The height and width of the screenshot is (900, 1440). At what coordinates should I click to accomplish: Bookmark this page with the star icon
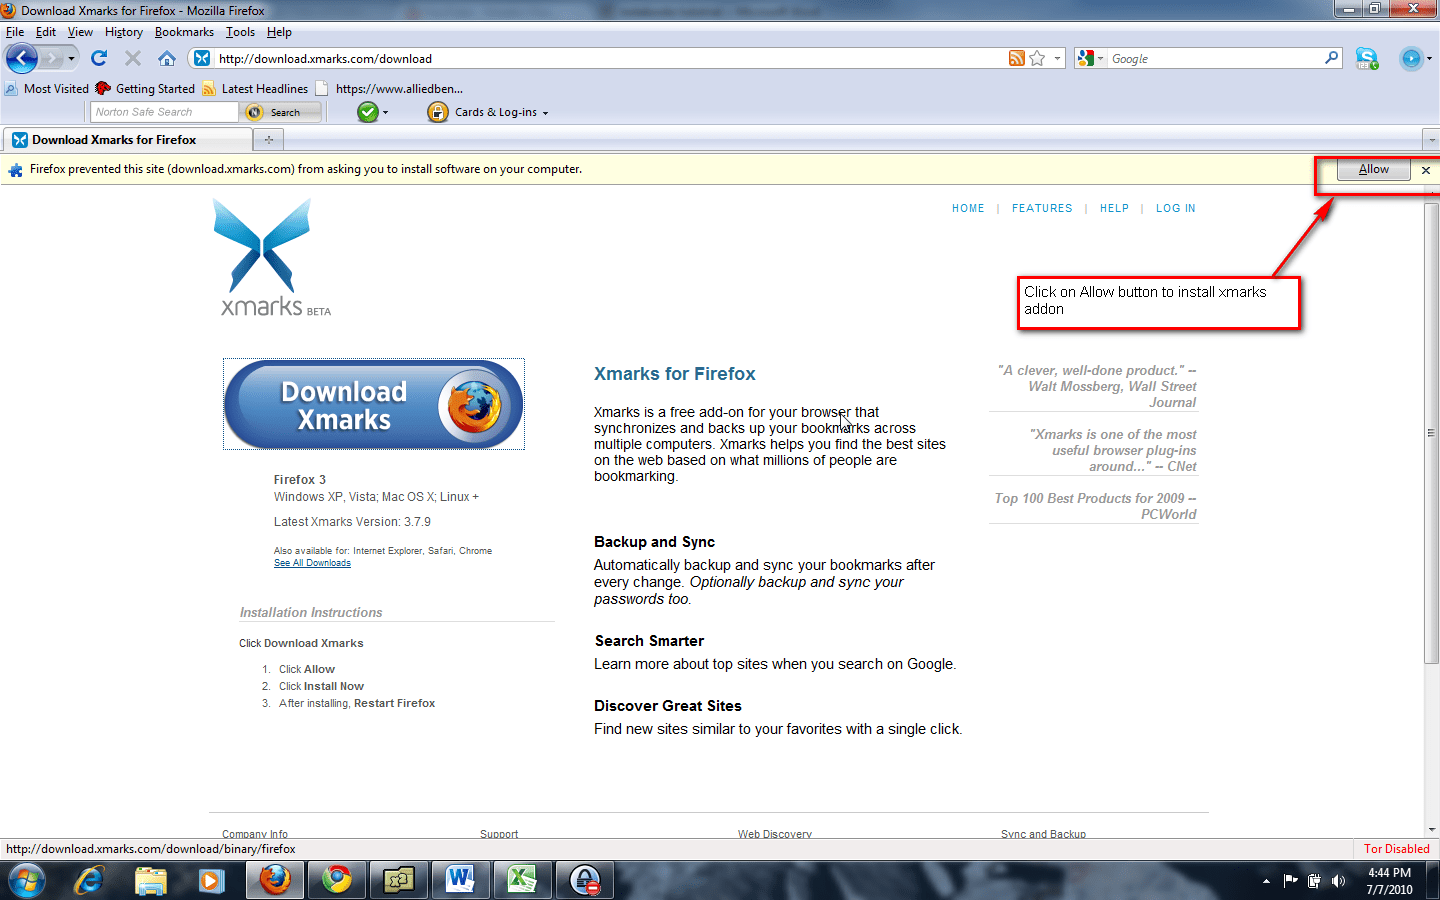(1037, 58)
